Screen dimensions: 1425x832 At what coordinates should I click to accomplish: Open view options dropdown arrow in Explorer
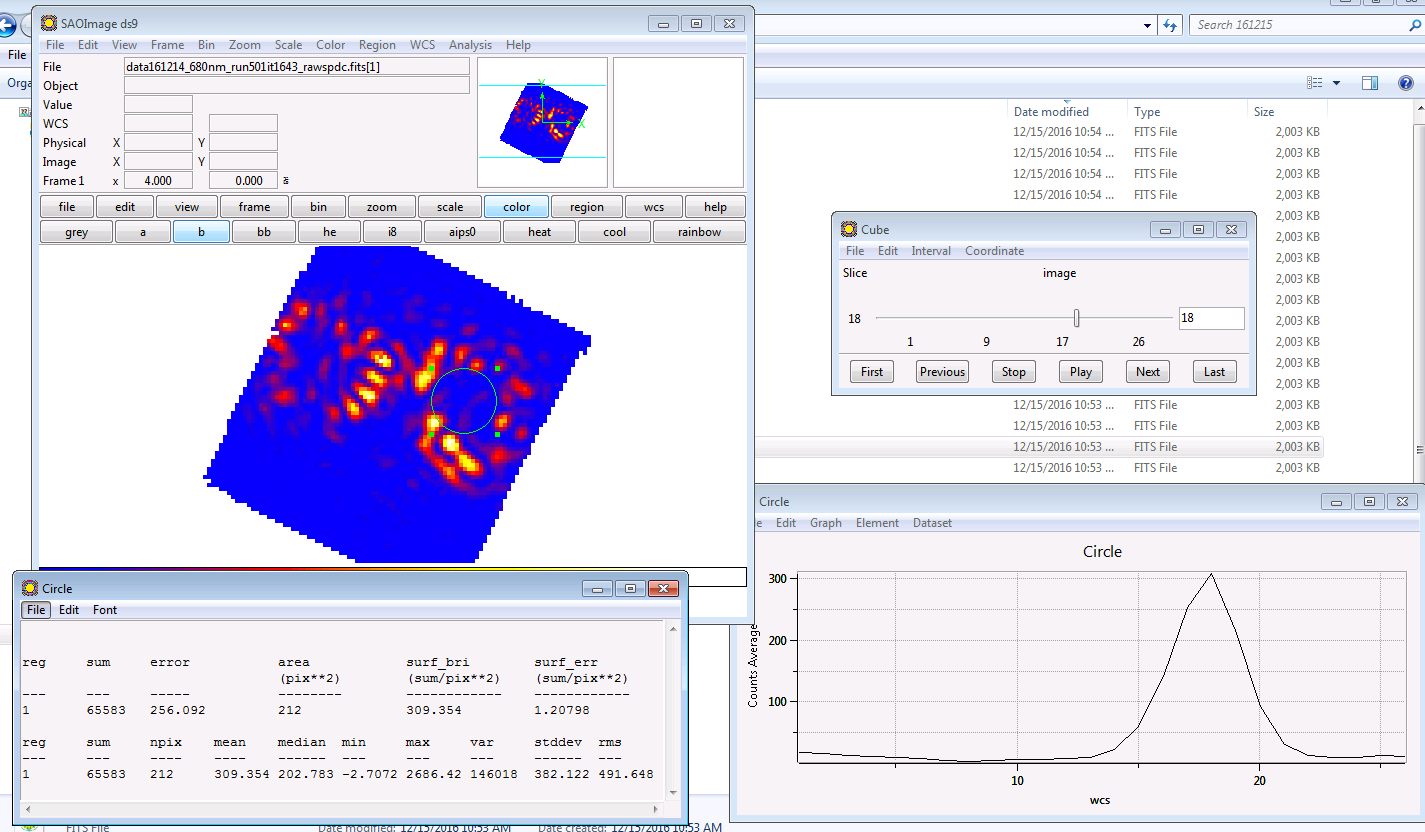(1336, 83)
